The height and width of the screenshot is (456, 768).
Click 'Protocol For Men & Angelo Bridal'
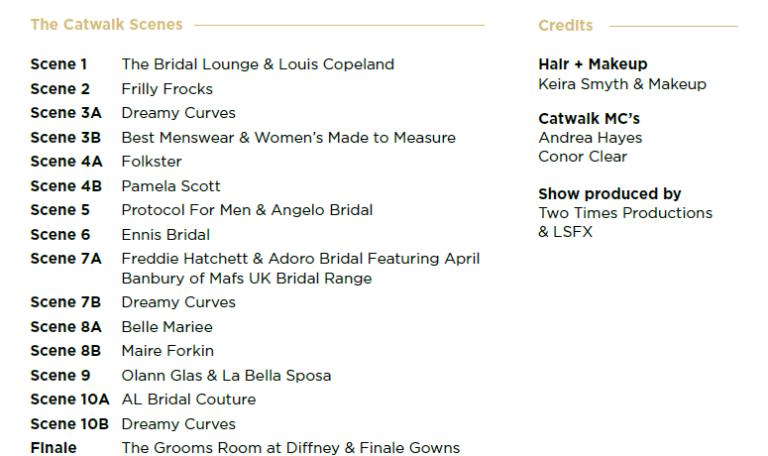click(x=247, y=210)
